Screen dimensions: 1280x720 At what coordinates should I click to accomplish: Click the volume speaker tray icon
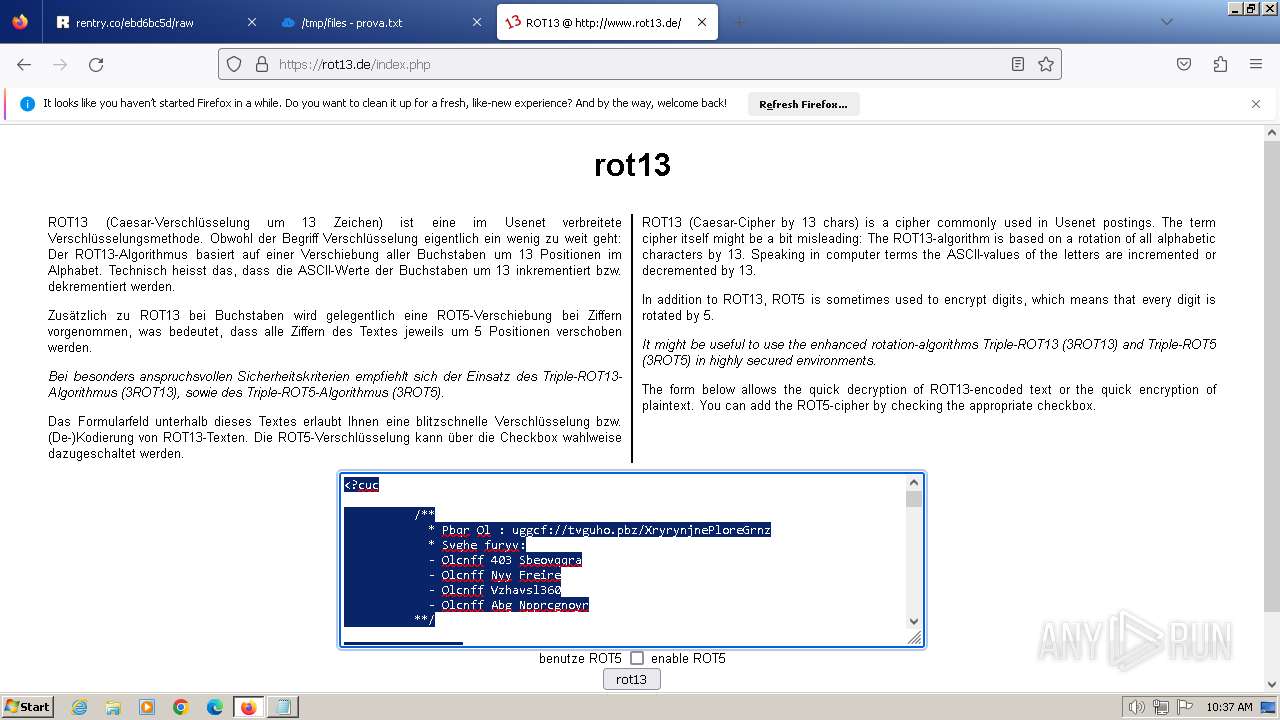tap(1137, 707)
